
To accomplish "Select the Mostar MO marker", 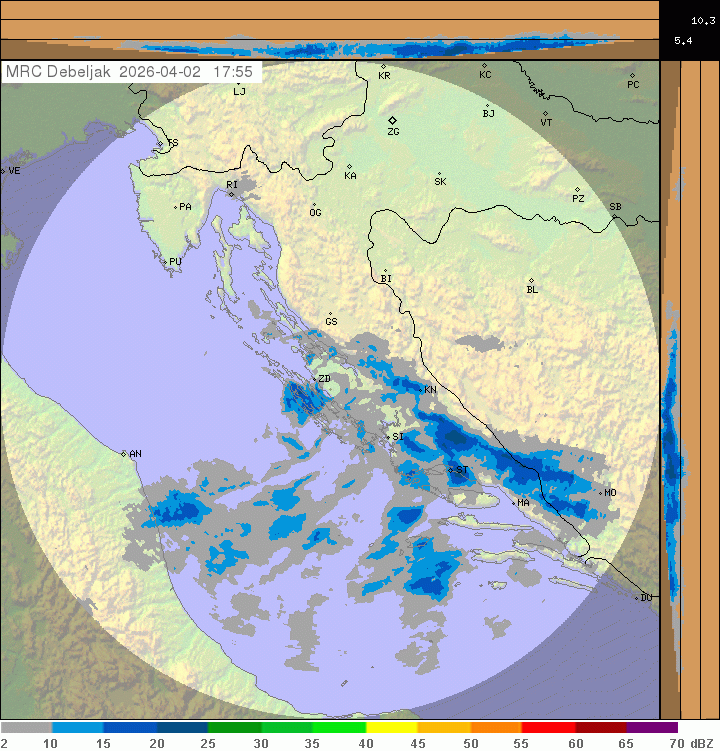I will tap(599, 493).
